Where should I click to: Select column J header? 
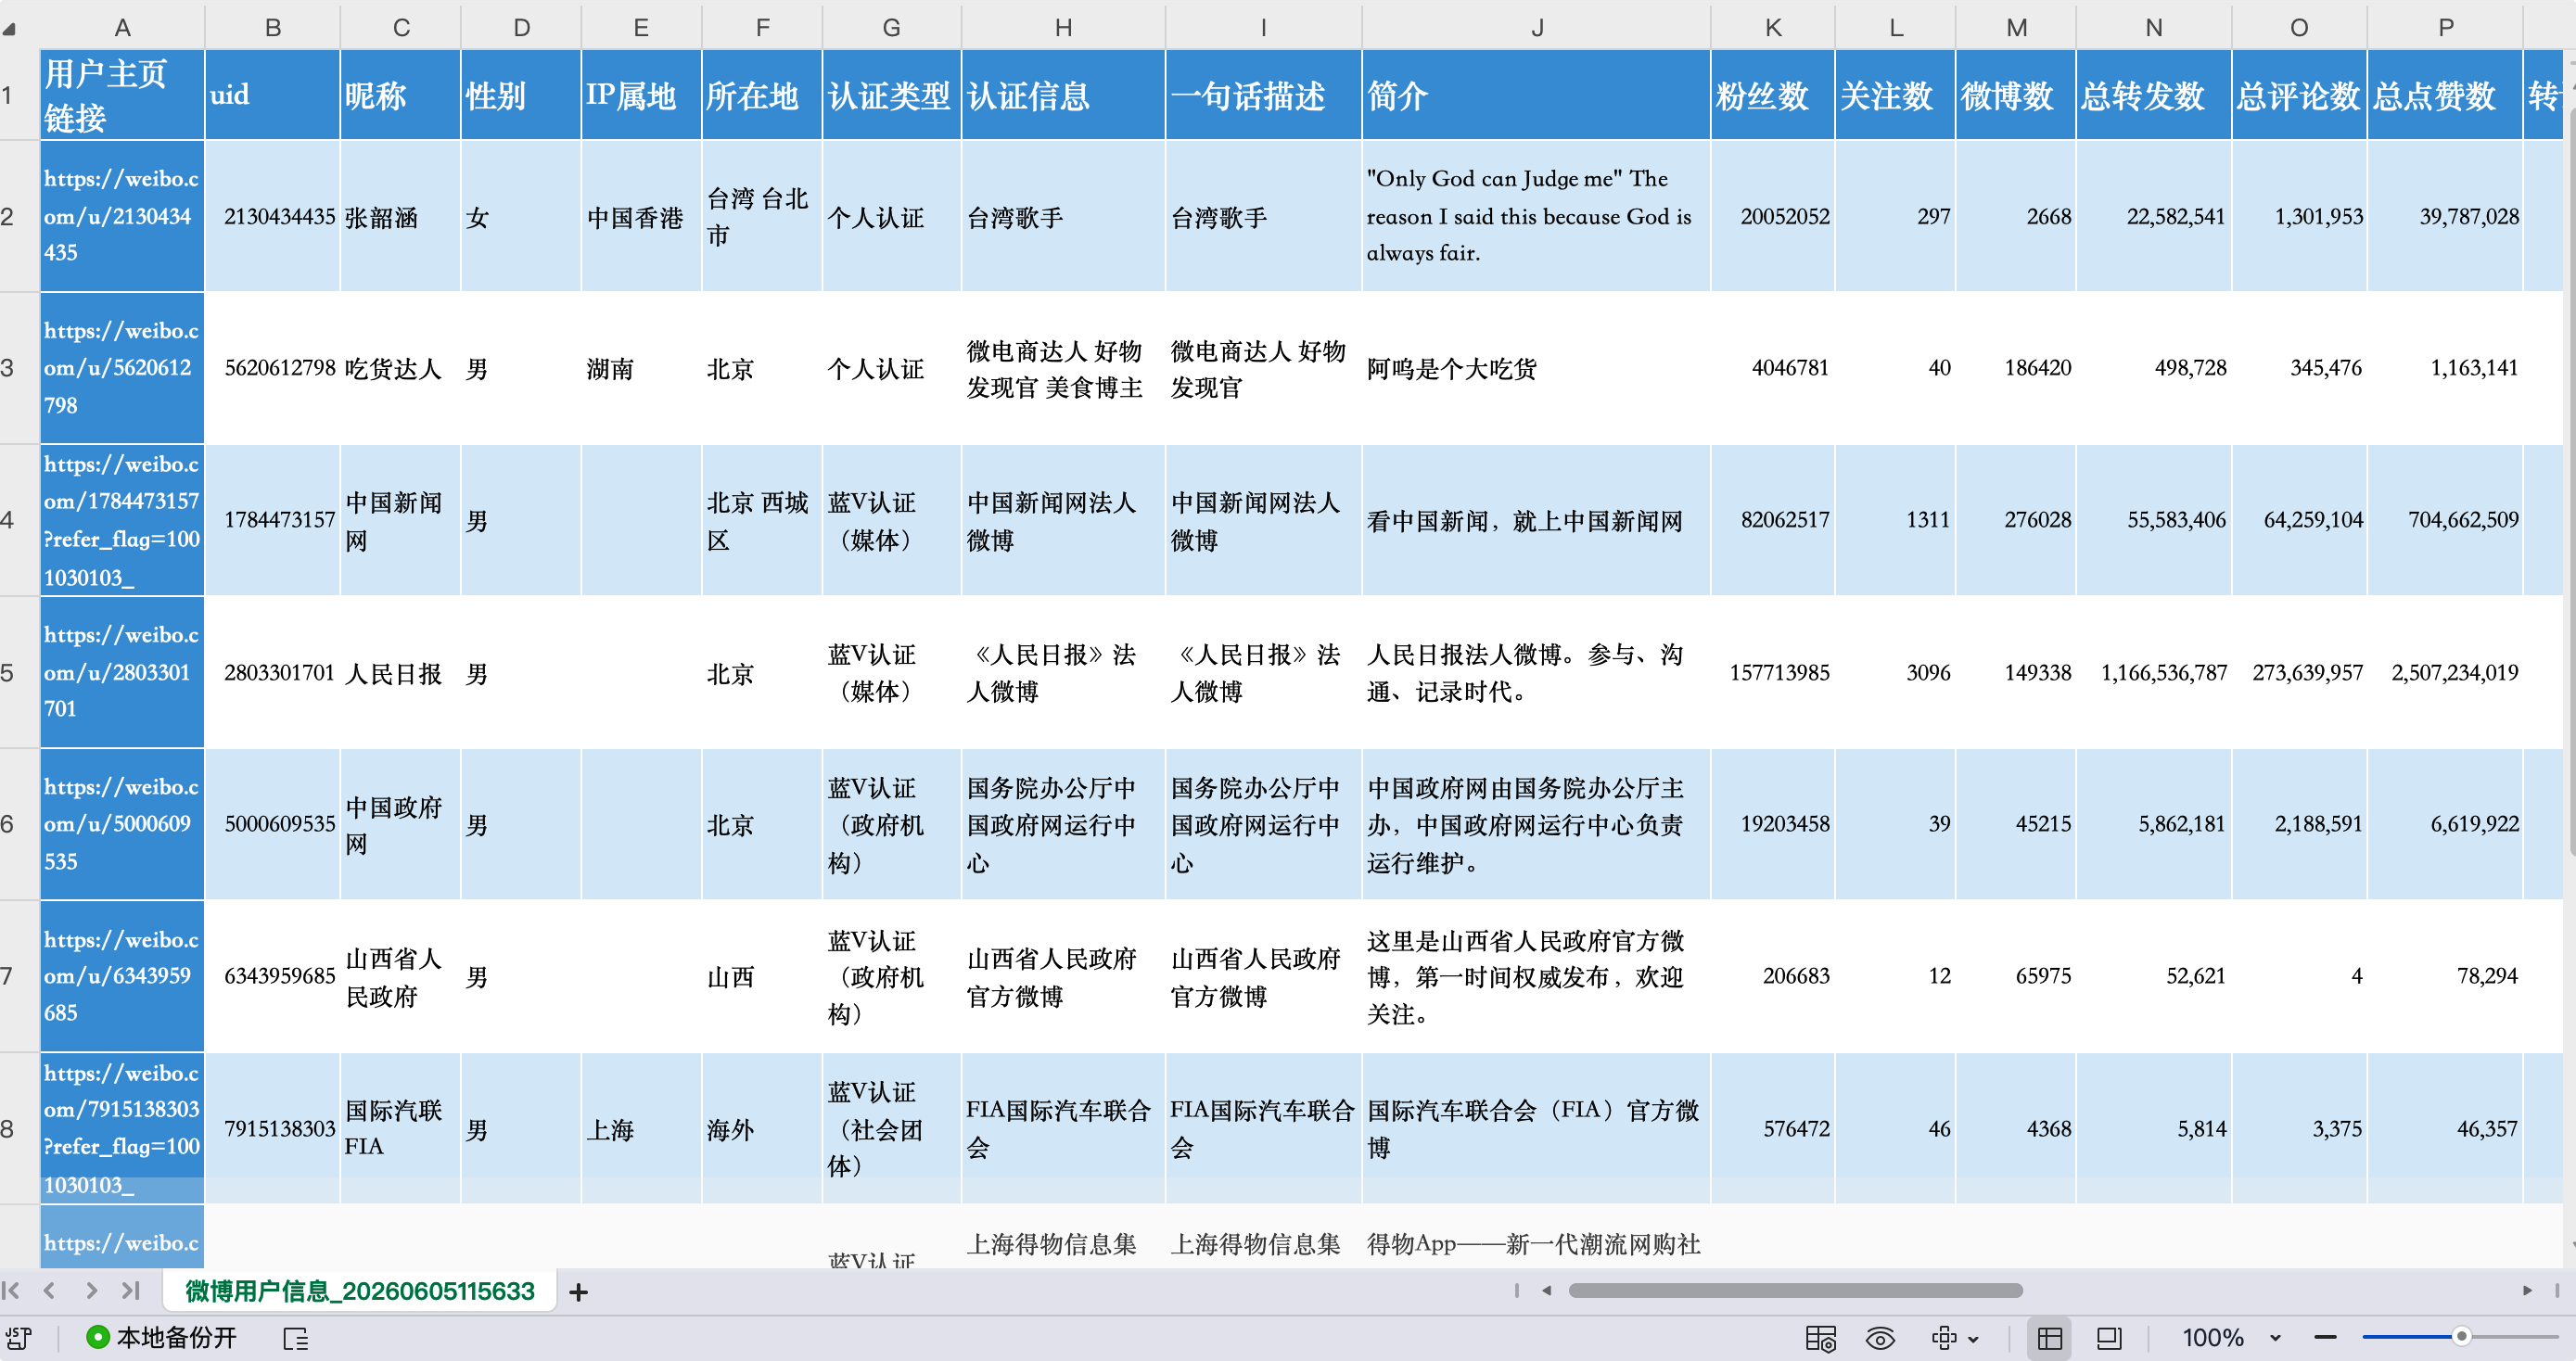pyautogui.click(x=1536, y=27)
